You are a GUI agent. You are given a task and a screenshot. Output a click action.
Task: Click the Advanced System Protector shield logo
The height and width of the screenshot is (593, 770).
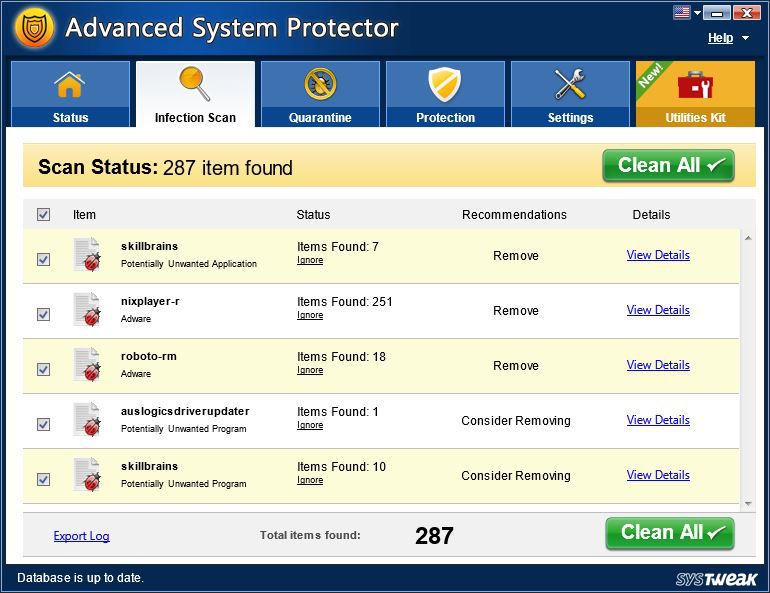pos(34,28)
